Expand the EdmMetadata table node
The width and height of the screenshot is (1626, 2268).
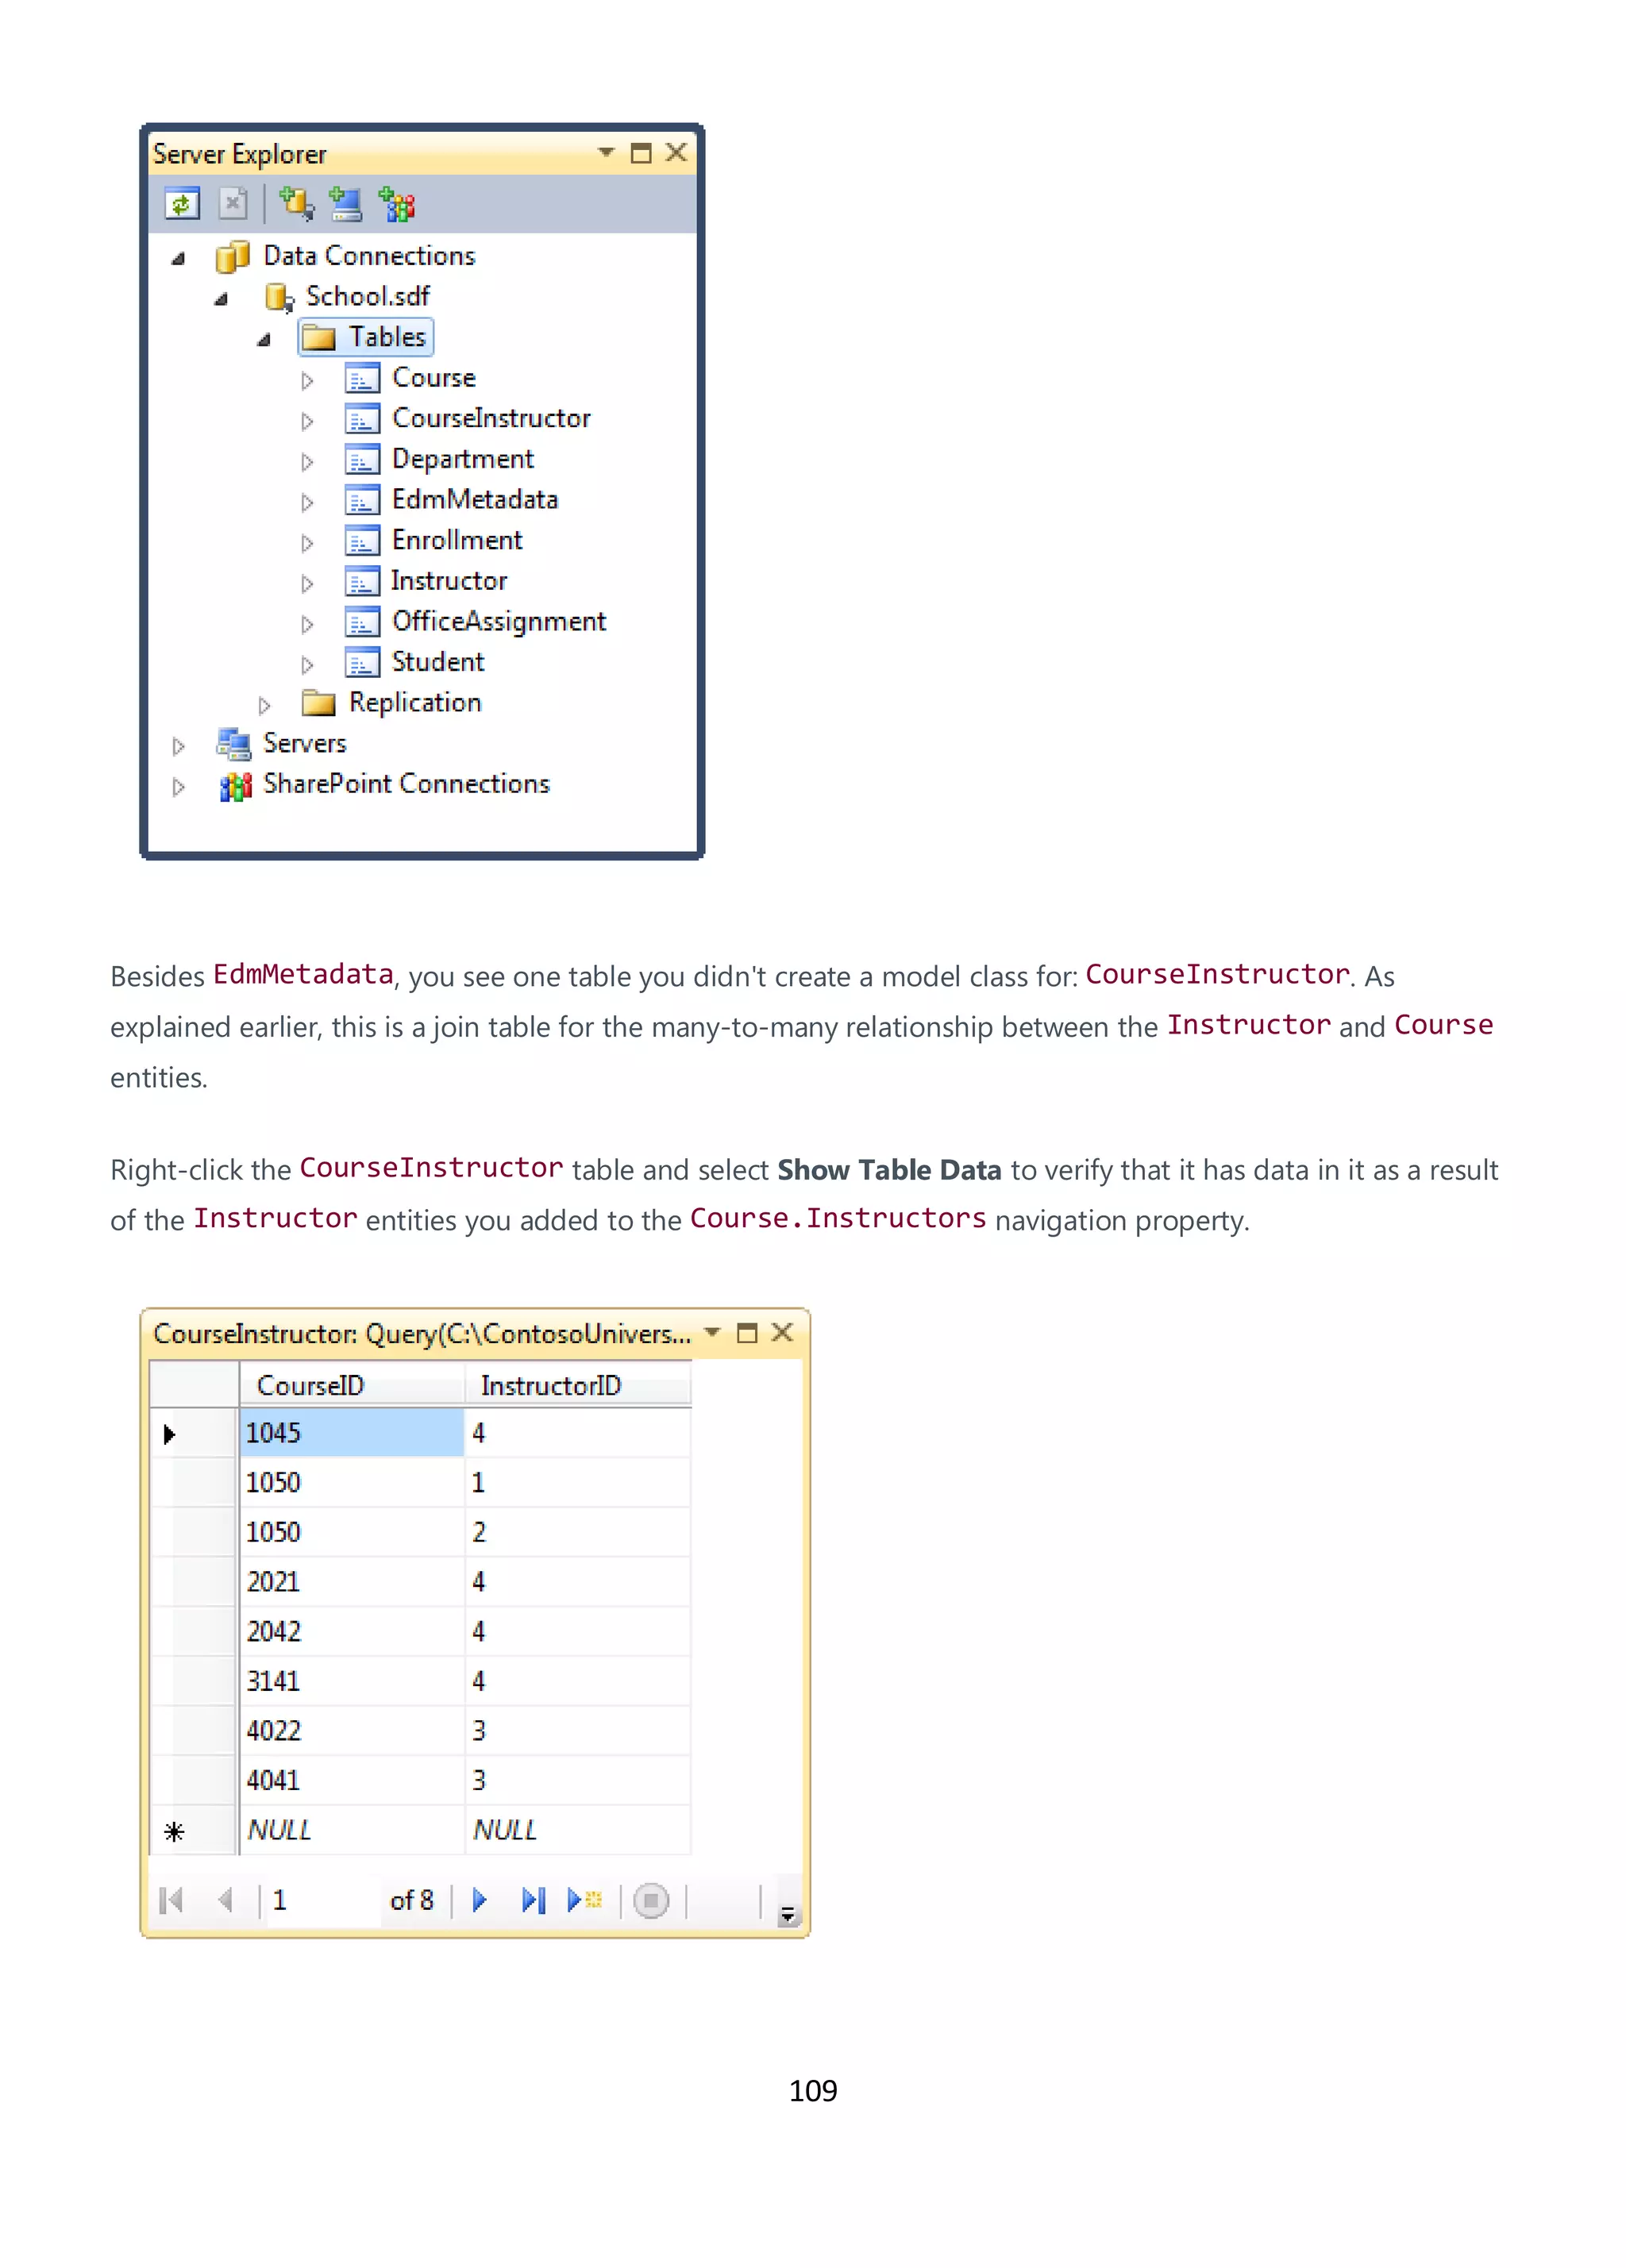(x=307, y=502)
